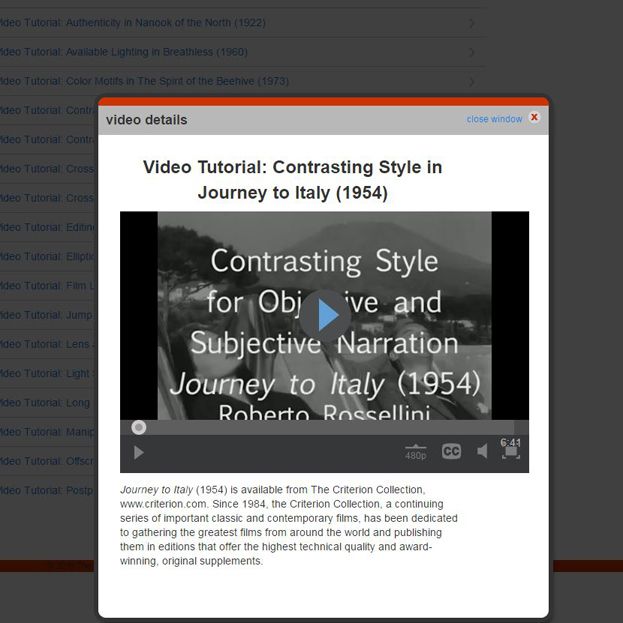This screenshot has height=623, width=623.
Task: Click the large blue play button on video
Action: tap(325, 315)
